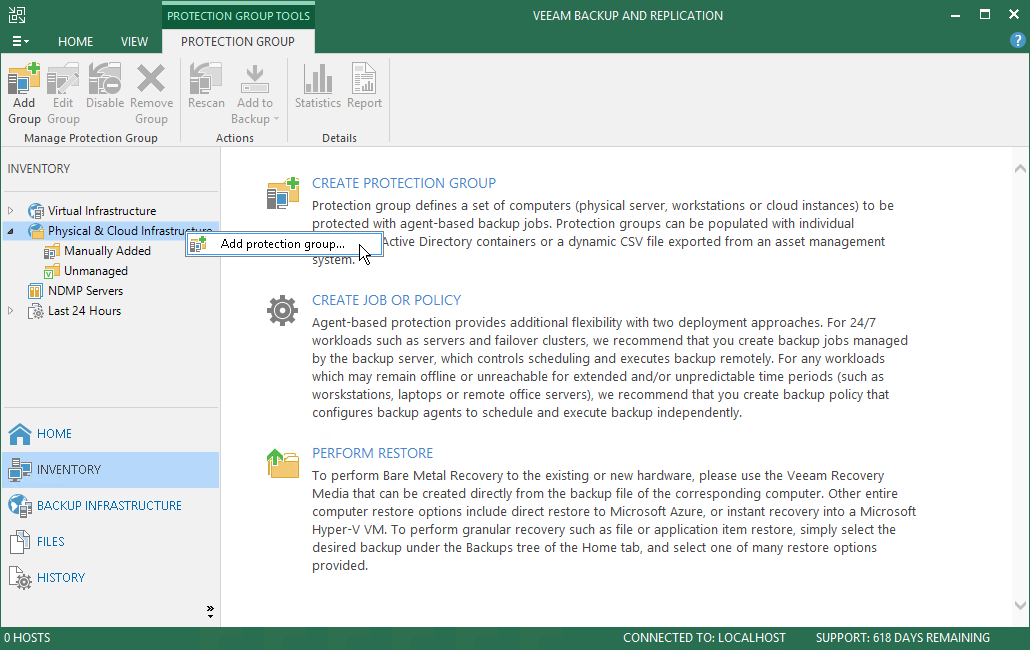This screenshot has width=1030, height=650.
Task: Expand navigation pane options chevron
Action: (210, 611)
